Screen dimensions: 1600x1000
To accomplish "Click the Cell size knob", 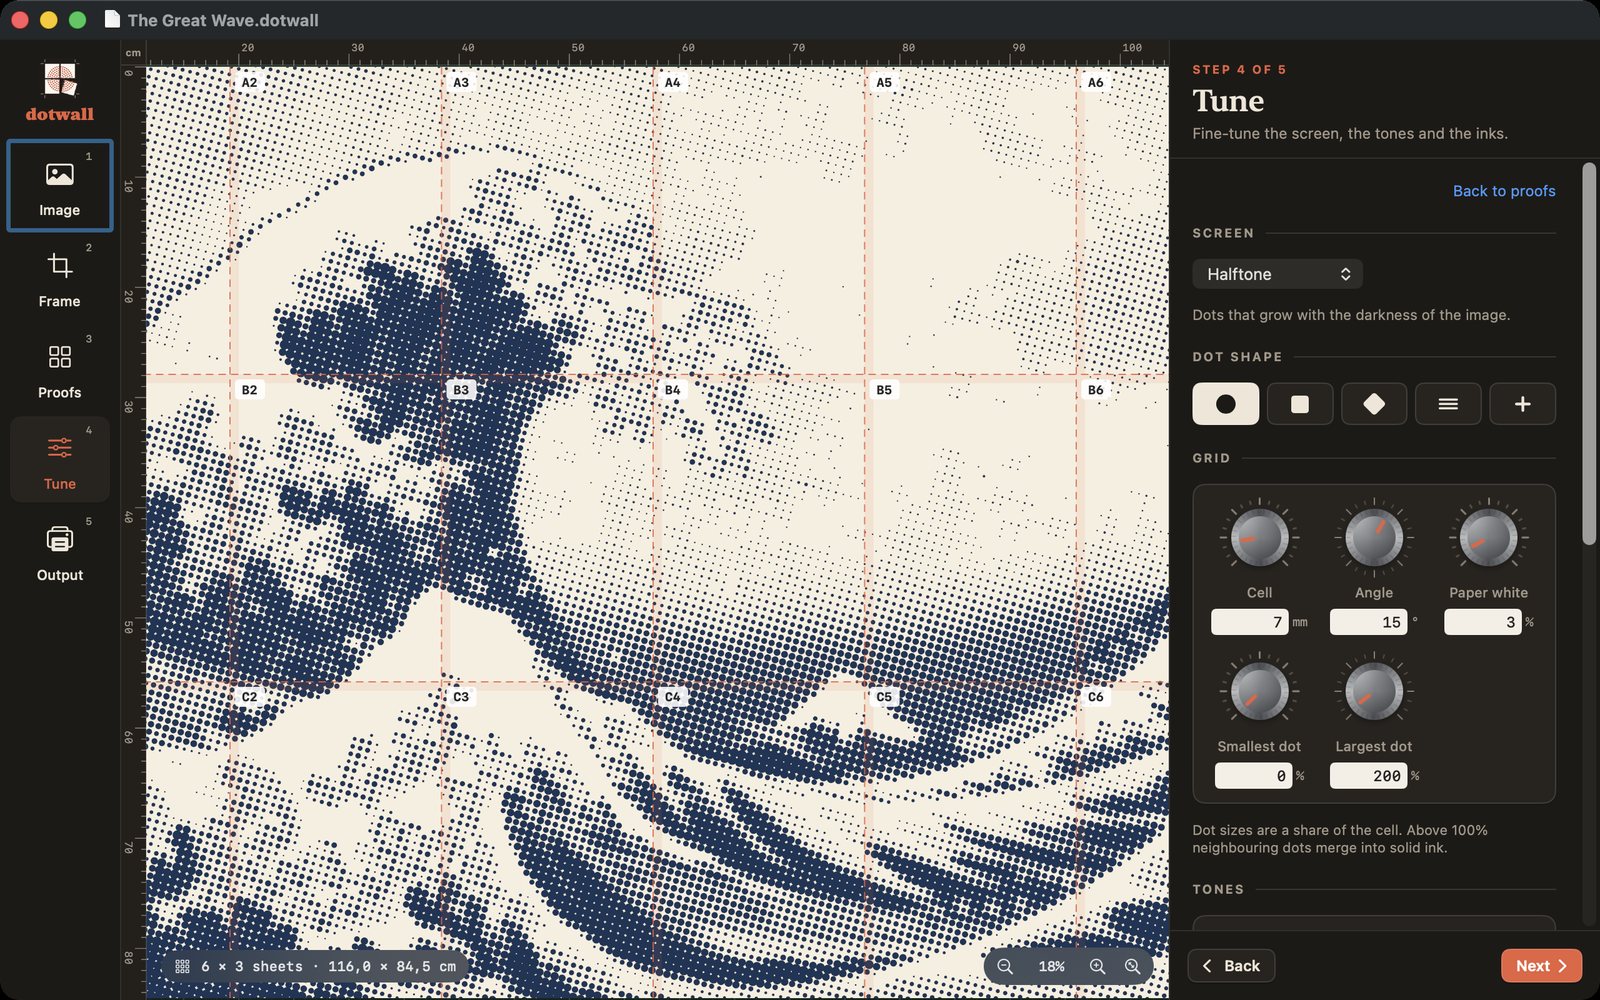I will 1259,538.
